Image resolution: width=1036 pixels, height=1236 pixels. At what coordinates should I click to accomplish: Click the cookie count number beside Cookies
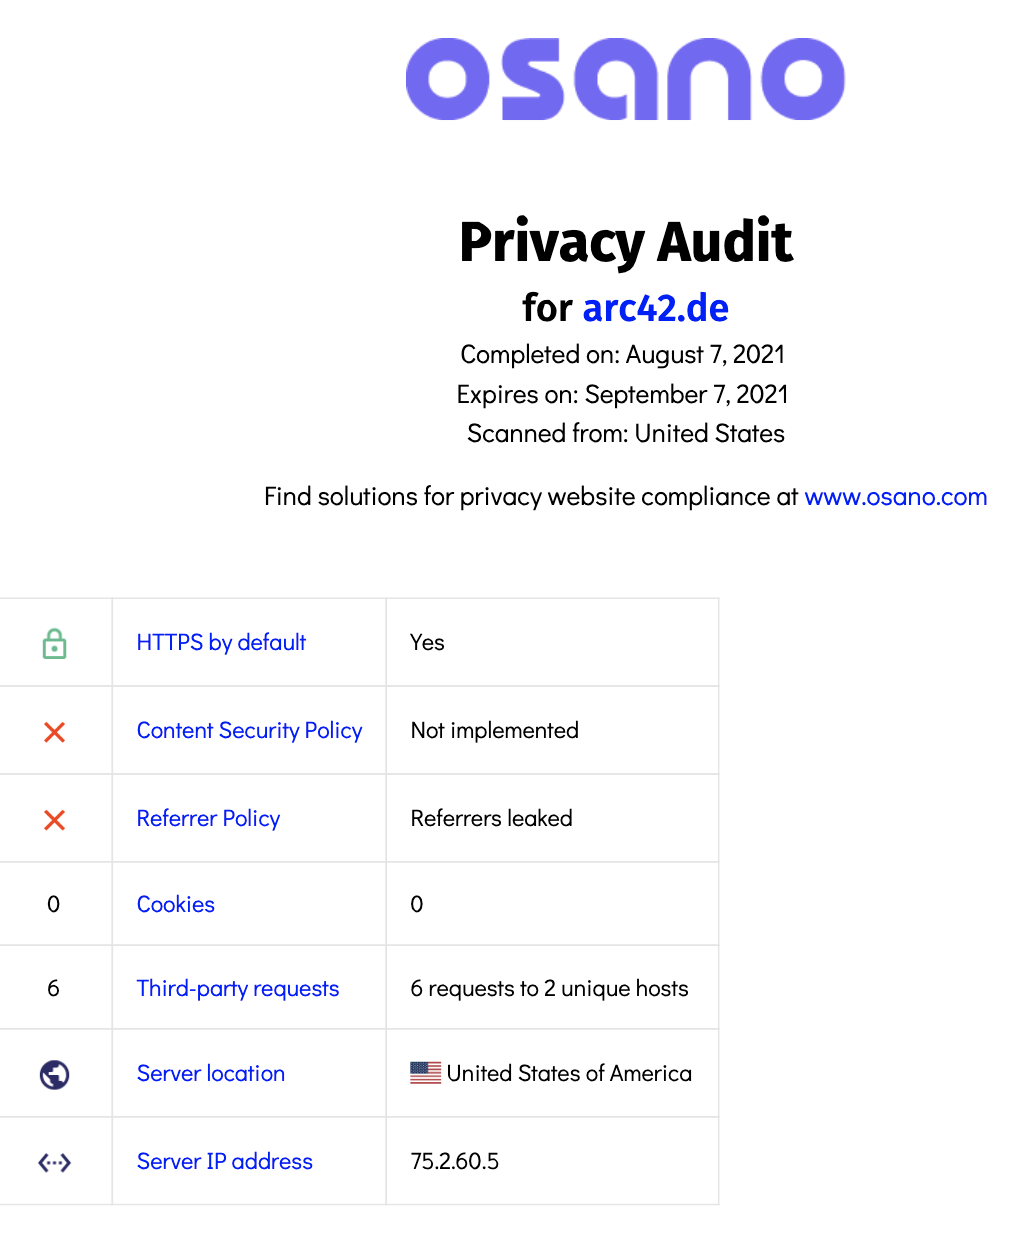point(54,905)
